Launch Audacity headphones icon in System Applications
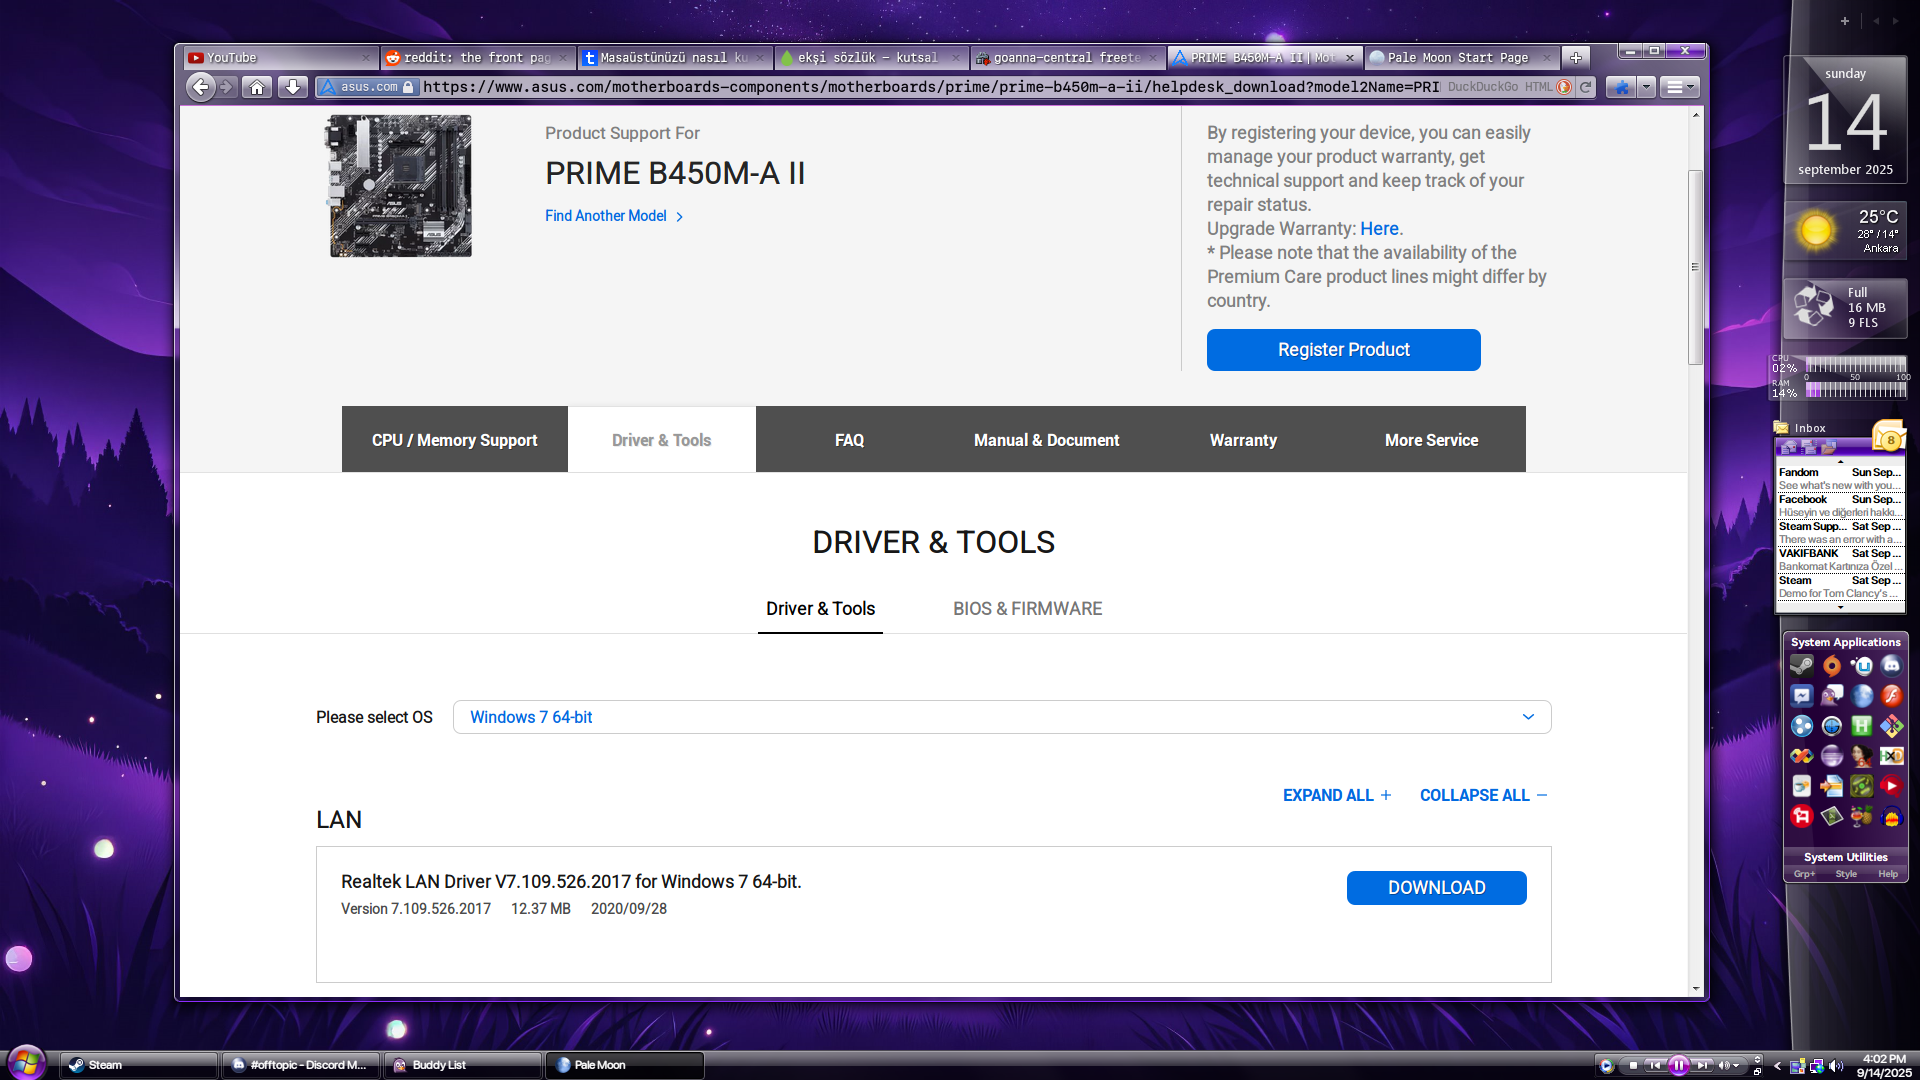Viewport: 1920px width, 1080px height. click(1891, 817)
